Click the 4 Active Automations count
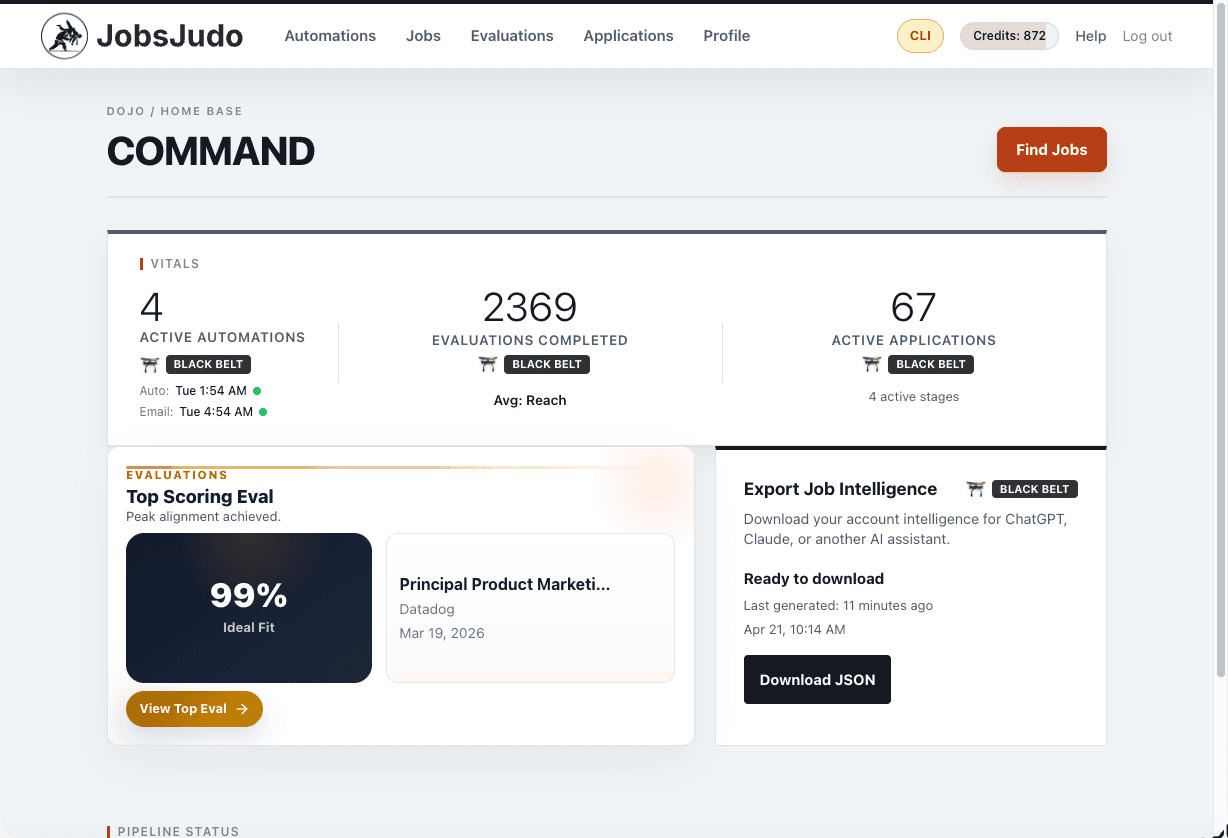The height and width of the screenshot is (838, 1228). click(151, 307)
